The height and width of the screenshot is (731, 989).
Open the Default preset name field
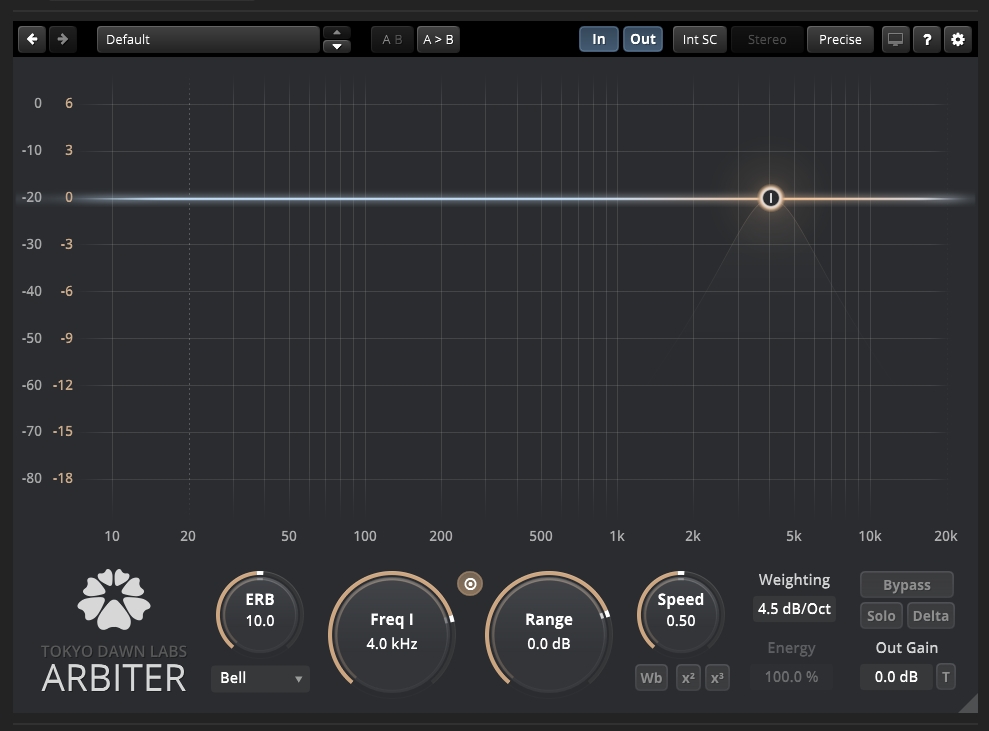point(208,39)
